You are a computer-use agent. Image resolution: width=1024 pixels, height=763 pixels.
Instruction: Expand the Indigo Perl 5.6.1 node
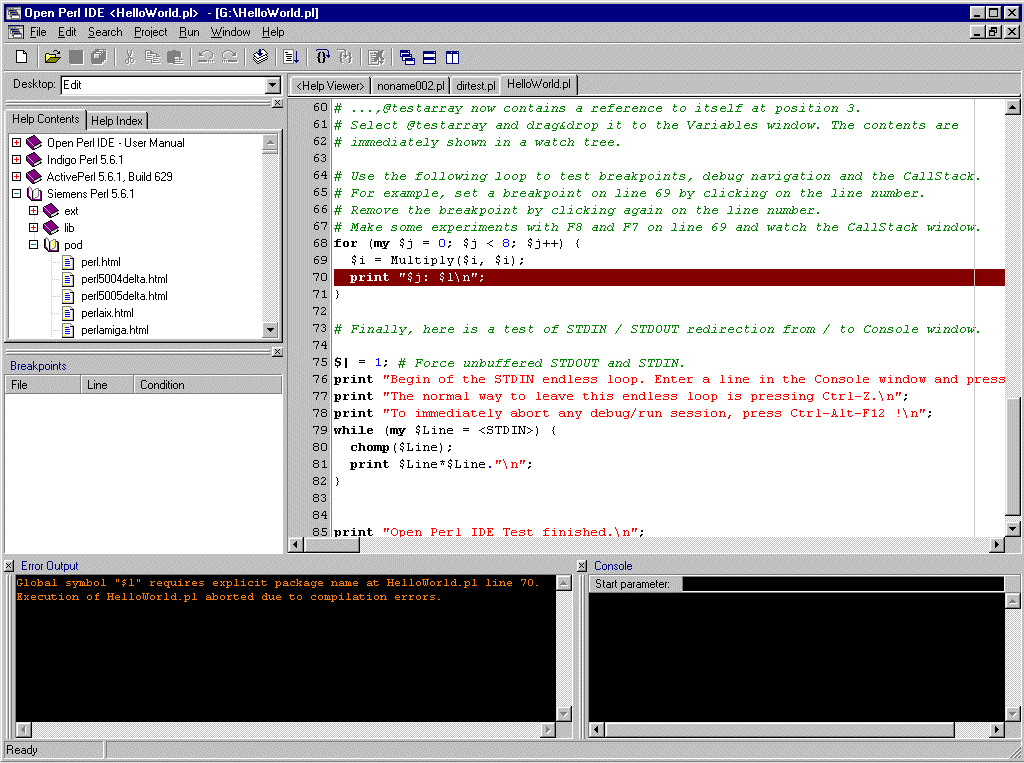tap(16, 160)
